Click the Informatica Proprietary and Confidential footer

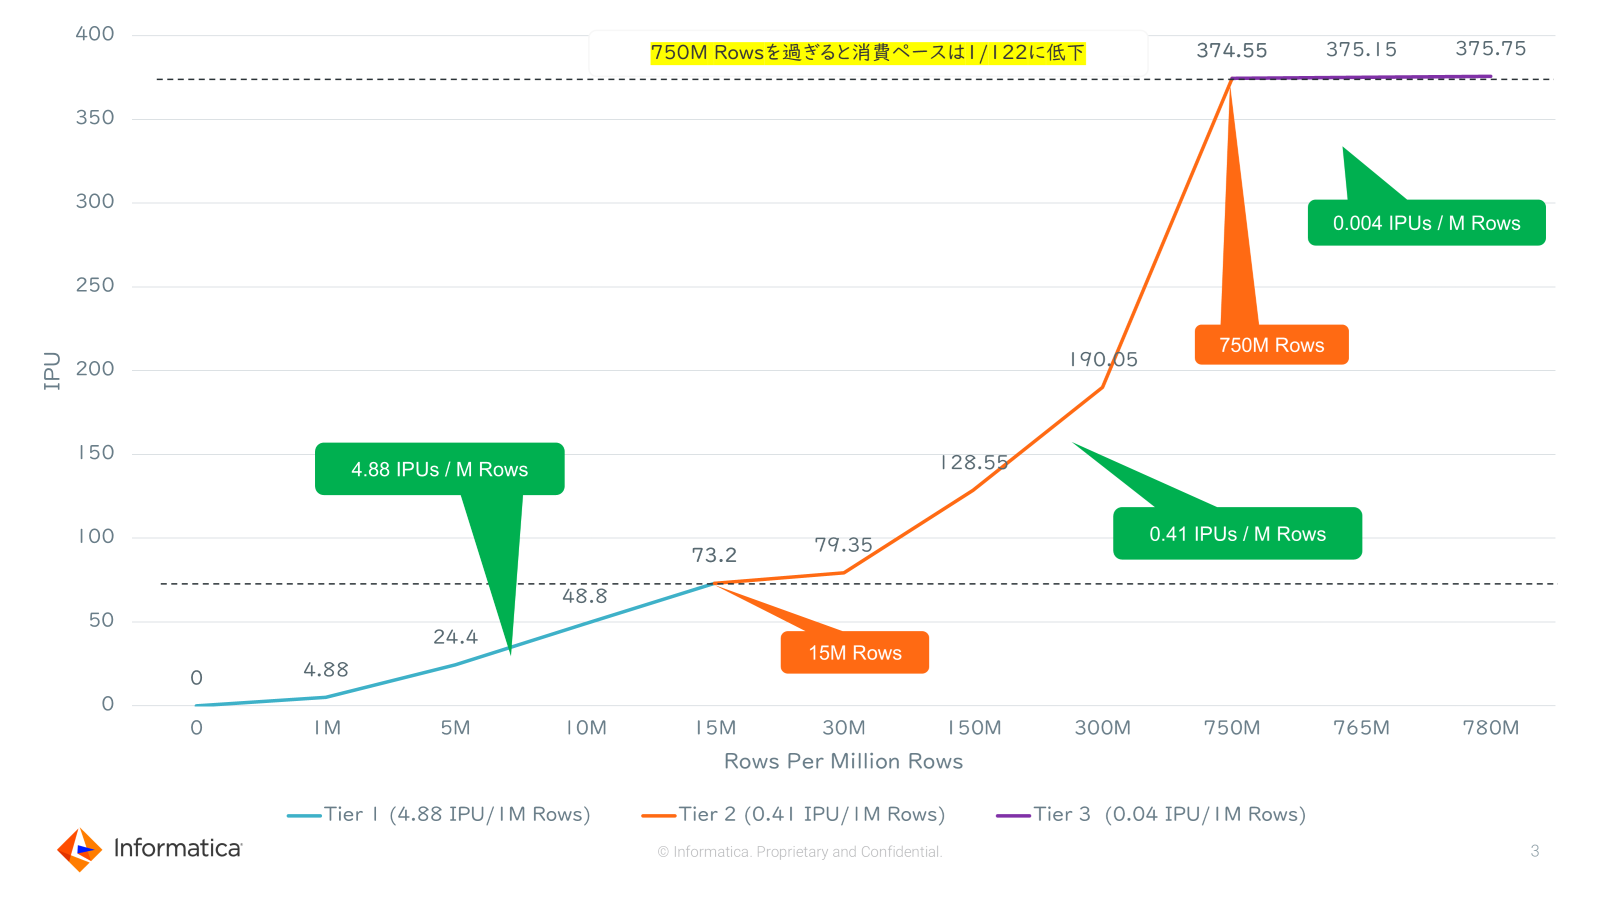click(x=800, y=852)
